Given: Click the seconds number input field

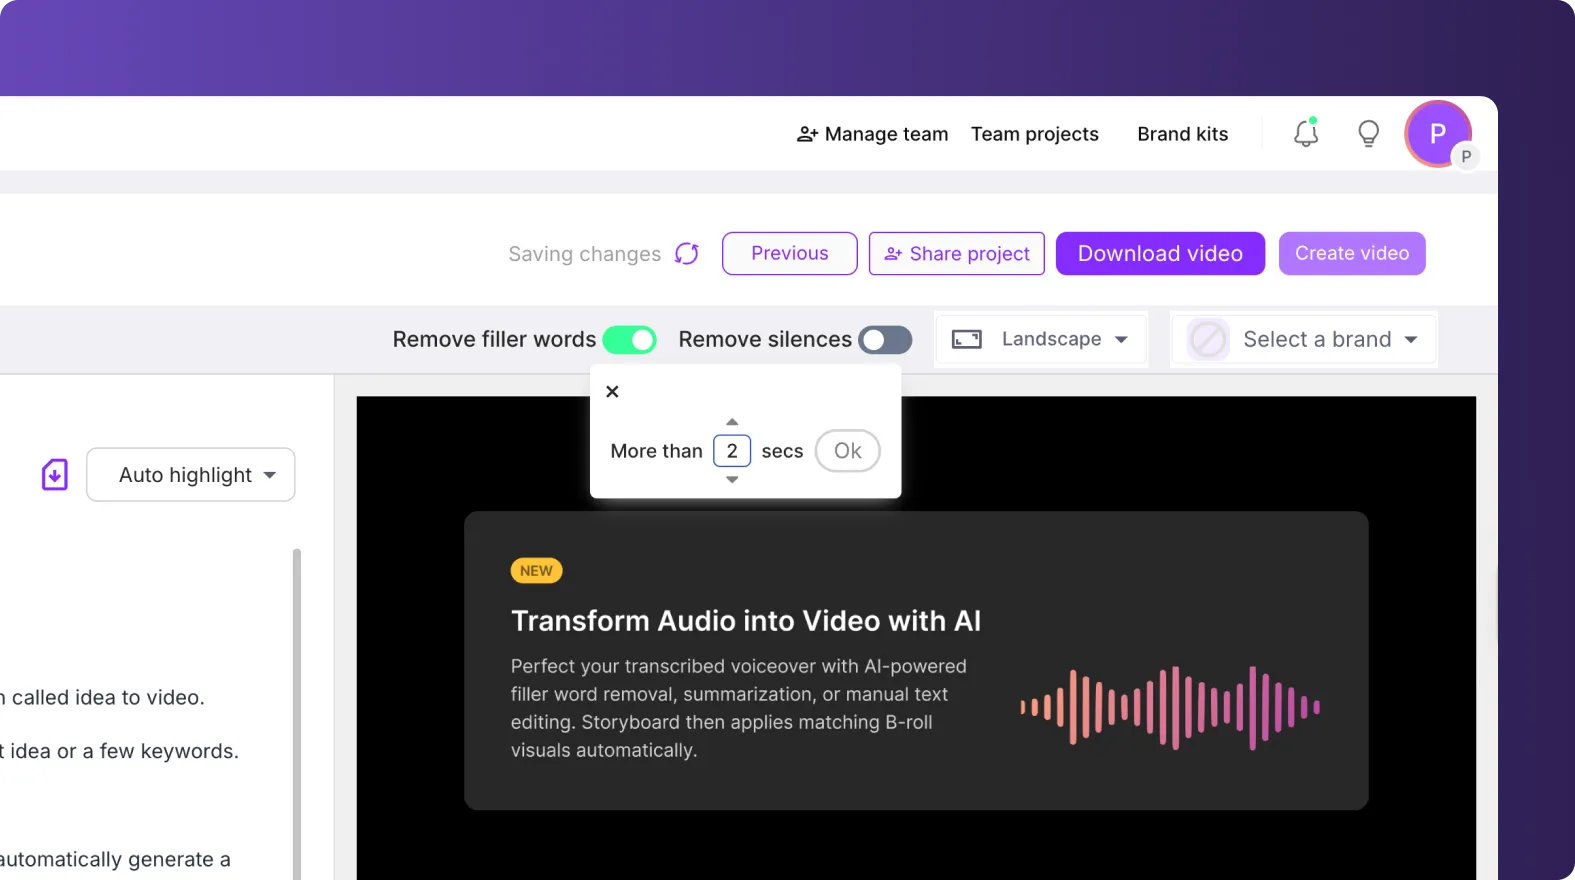Looking at the screenshot, I should (732, 451).
